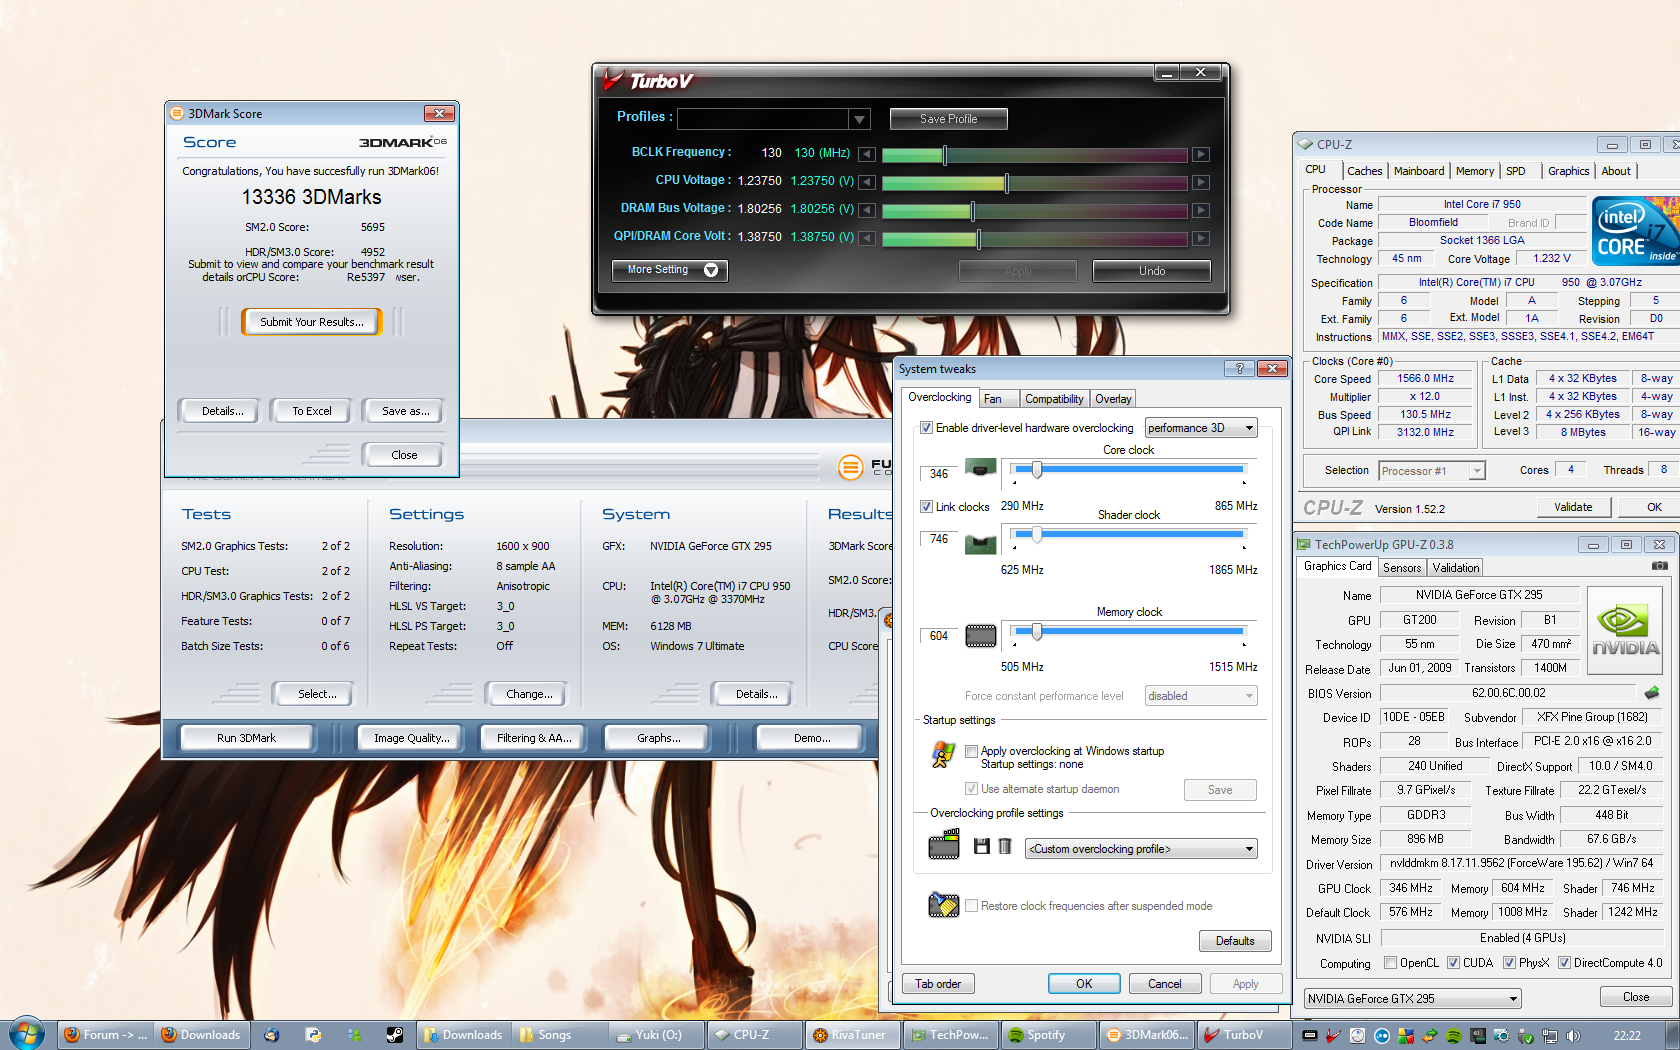Click the Windows startup runner icon
This screenshot has height=1050, width=1680.
(943, 754)
